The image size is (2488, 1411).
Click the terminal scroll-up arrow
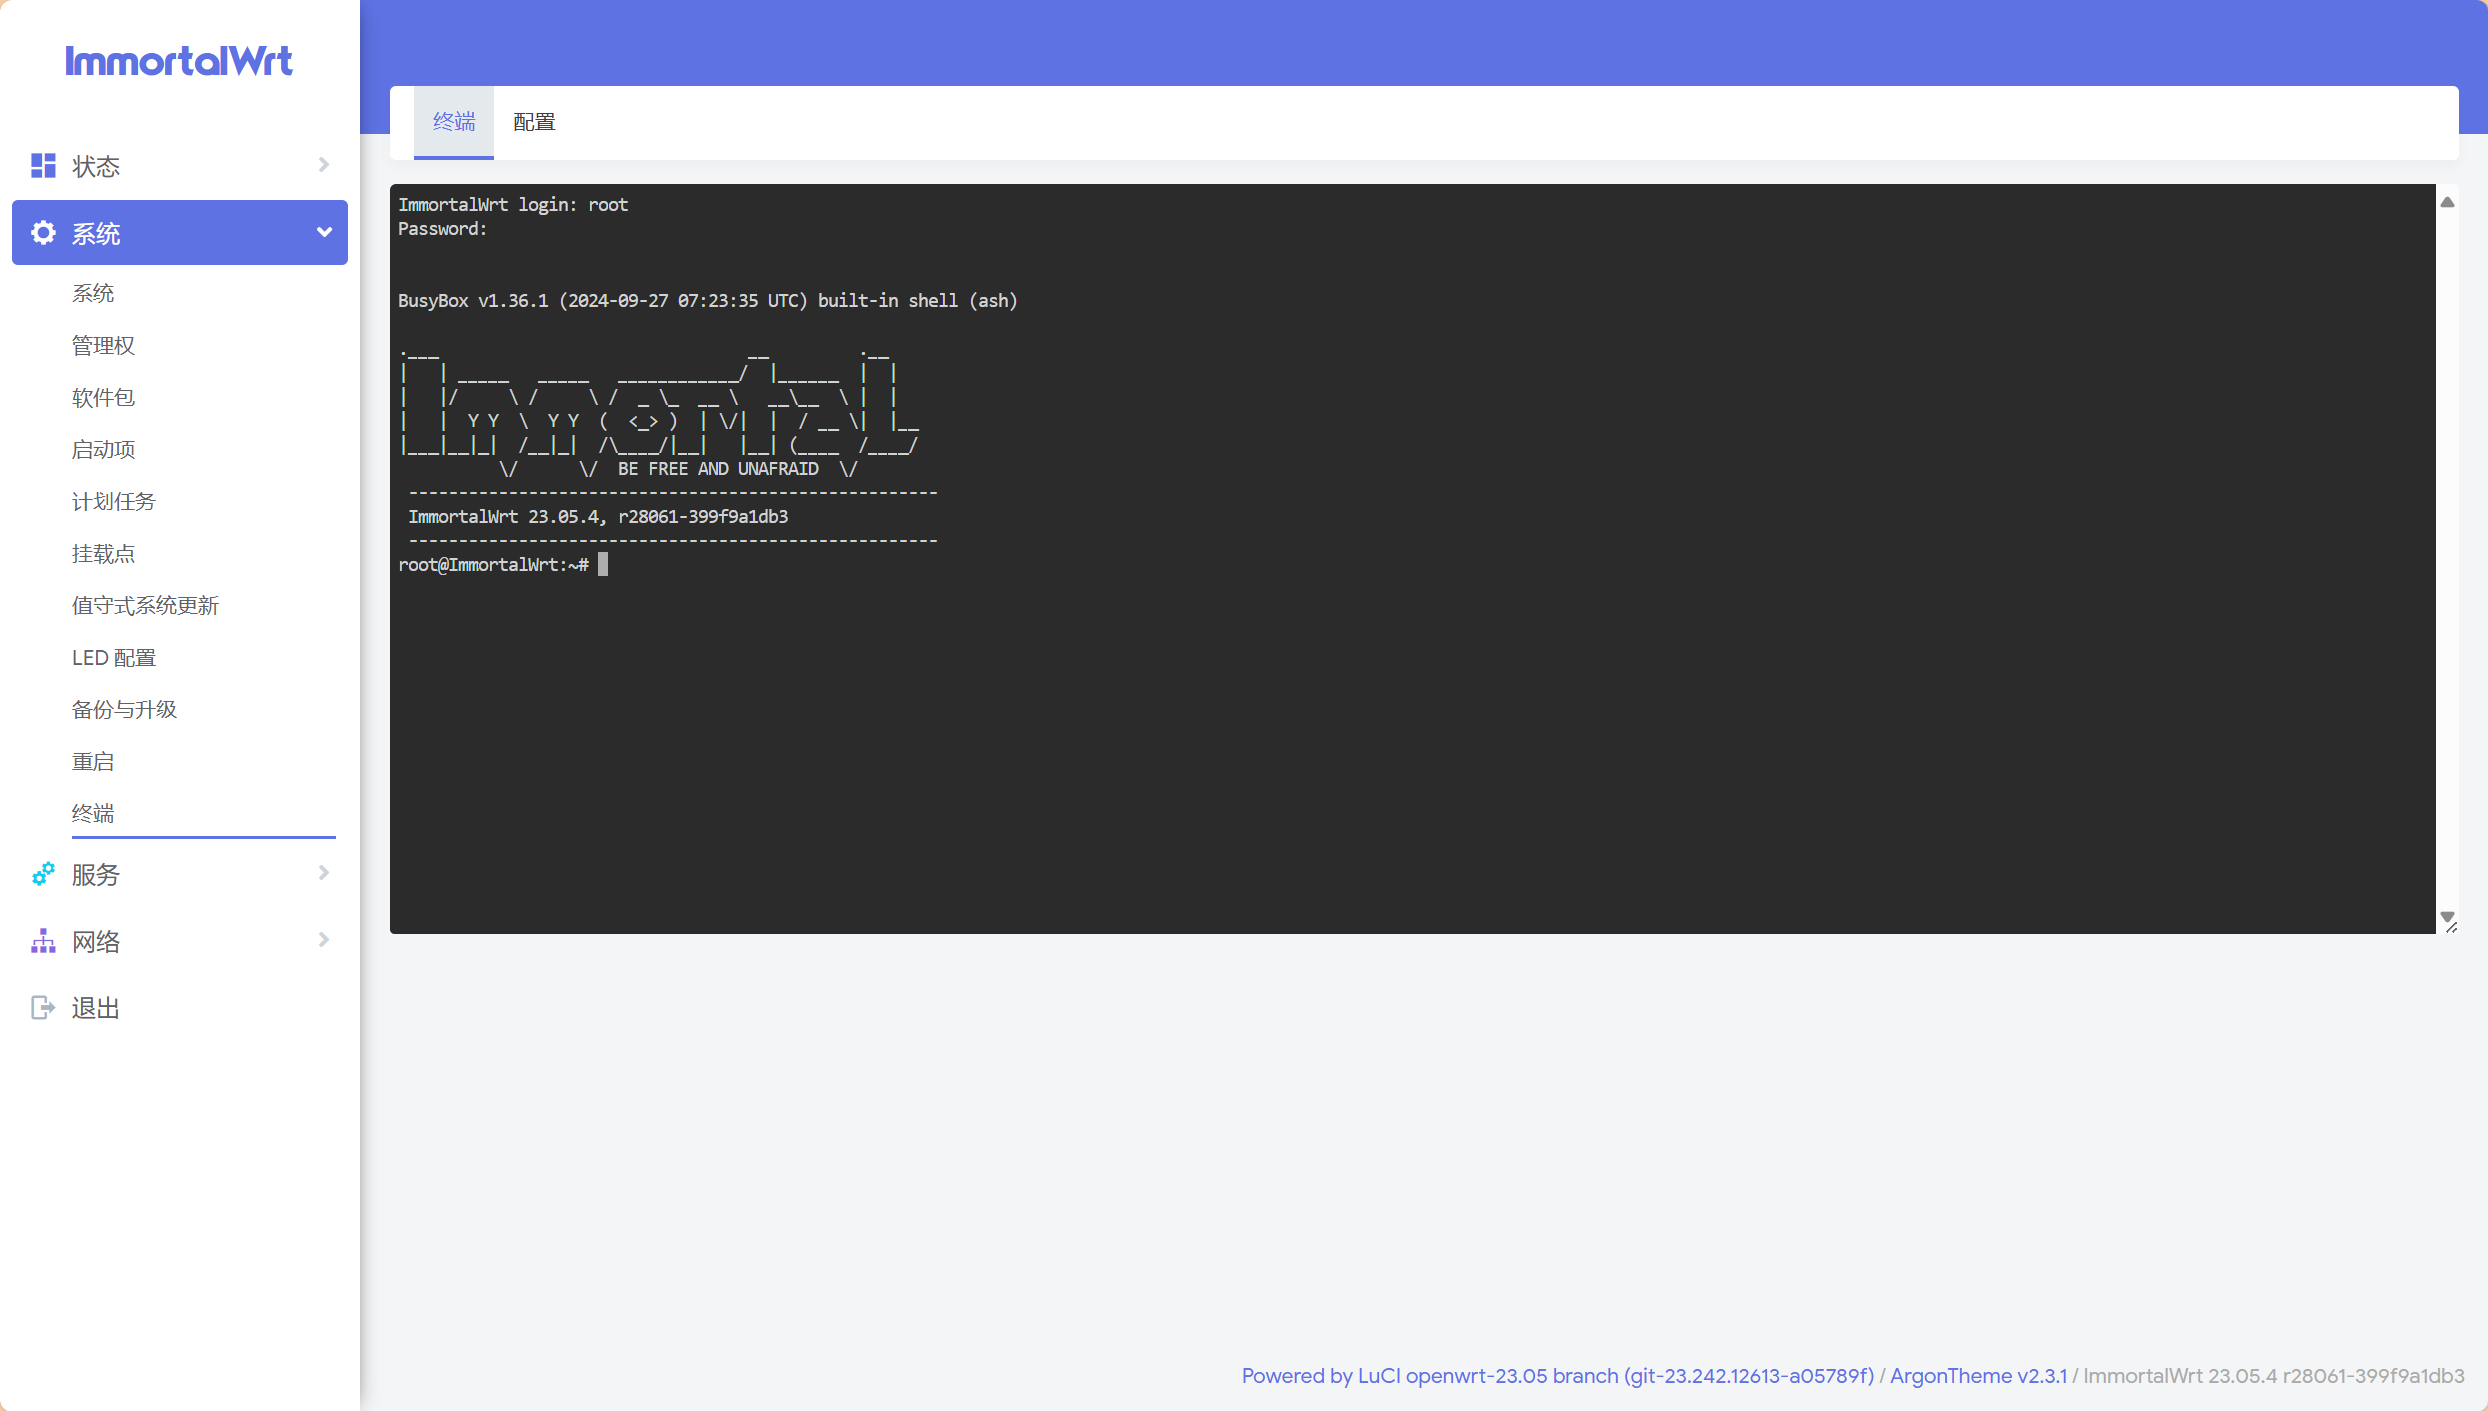pyautogui.click(x=2447, y=202)
